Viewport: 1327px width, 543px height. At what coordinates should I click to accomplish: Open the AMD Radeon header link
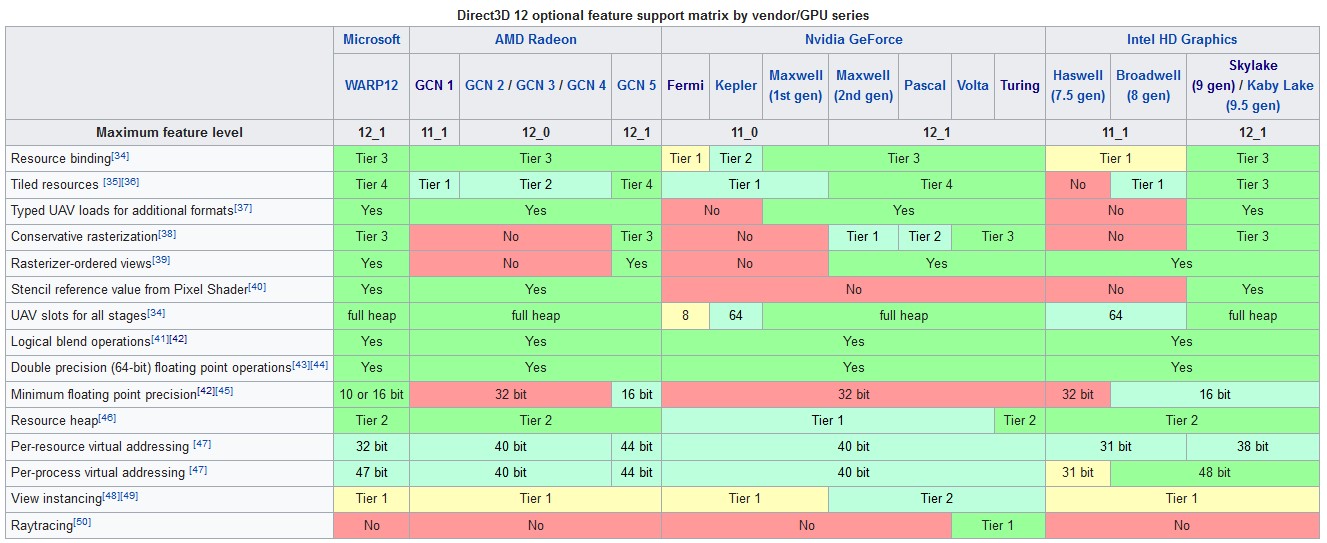click(x=535, y=40)
